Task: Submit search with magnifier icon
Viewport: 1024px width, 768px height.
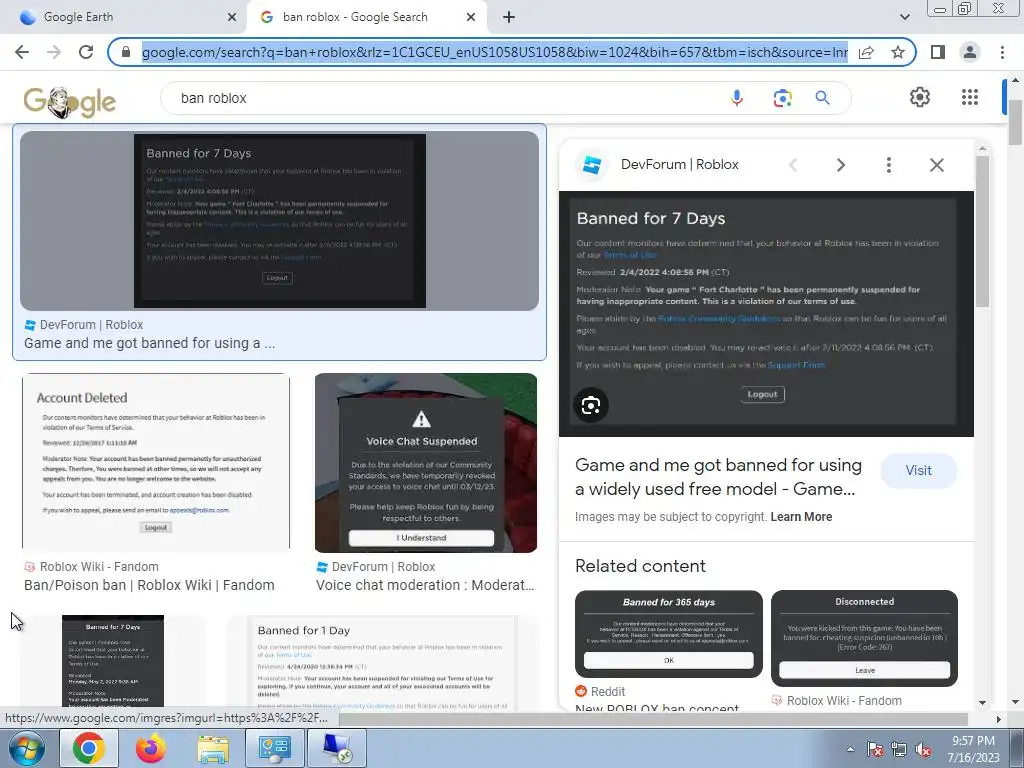Action: 822,98
